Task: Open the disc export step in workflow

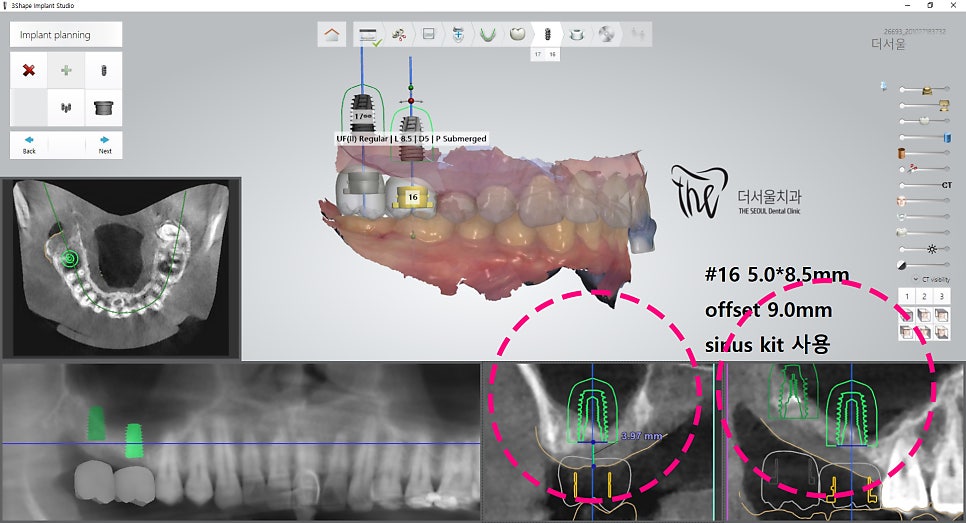Action: [x=606, y=34]
